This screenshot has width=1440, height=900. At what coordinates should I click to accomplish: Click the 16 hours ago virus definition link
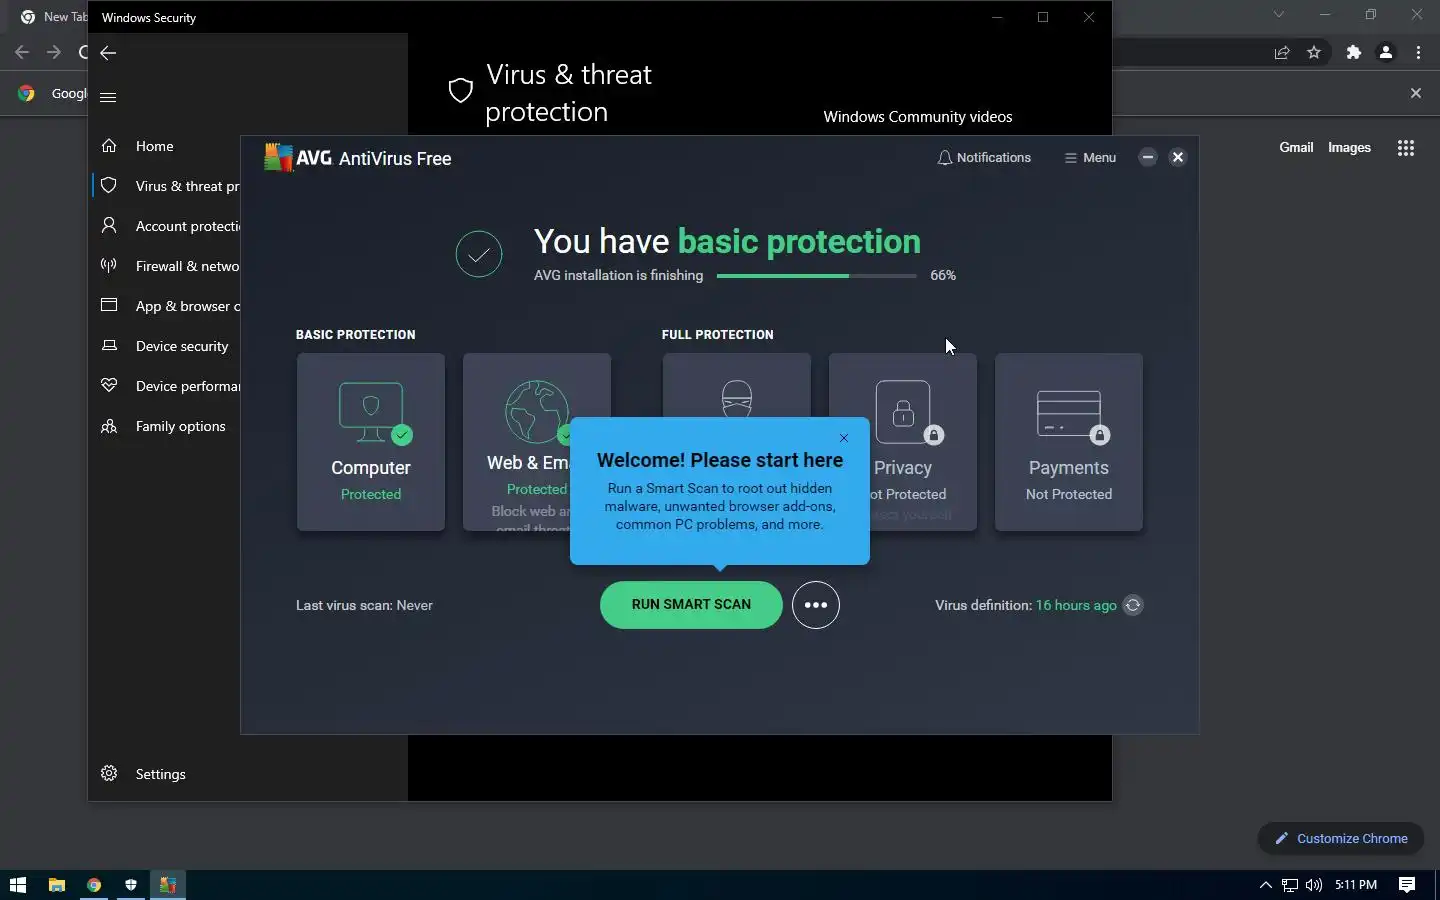pos(1076,605)
